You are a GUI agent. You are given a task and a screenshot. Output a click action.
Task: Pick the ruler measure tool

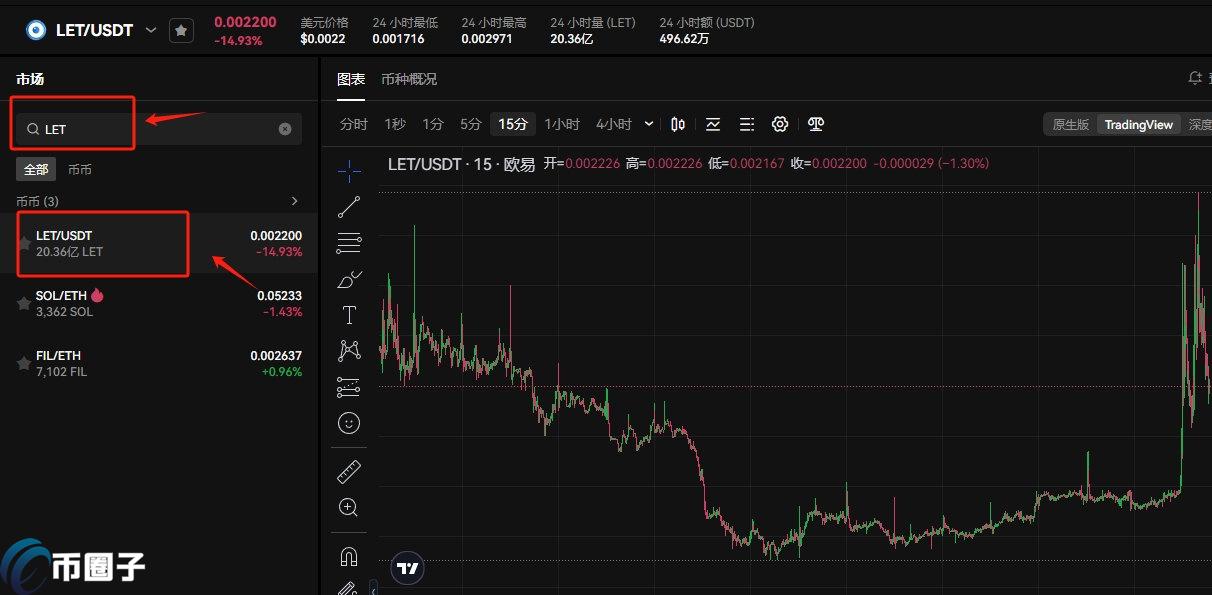coord(349,471)
